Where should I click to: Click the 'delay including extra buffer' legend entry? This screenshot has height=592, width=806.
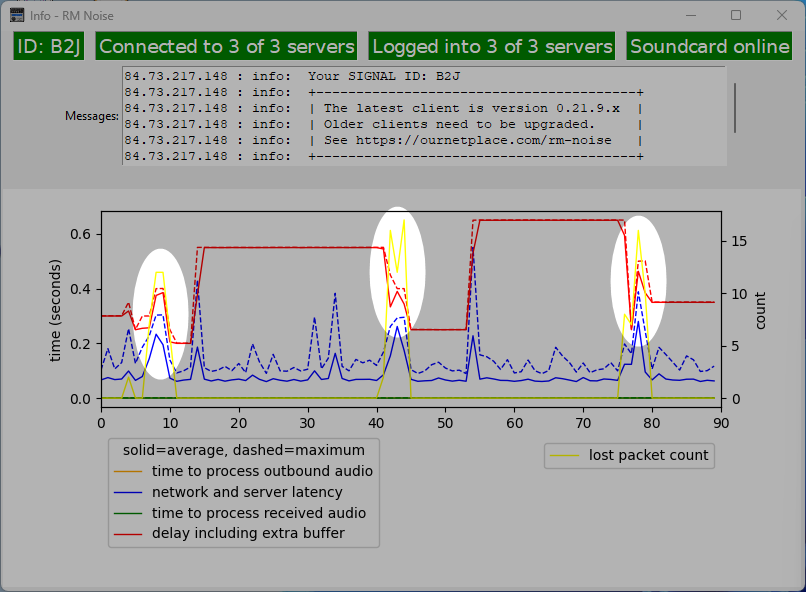(x=229, y=533)
